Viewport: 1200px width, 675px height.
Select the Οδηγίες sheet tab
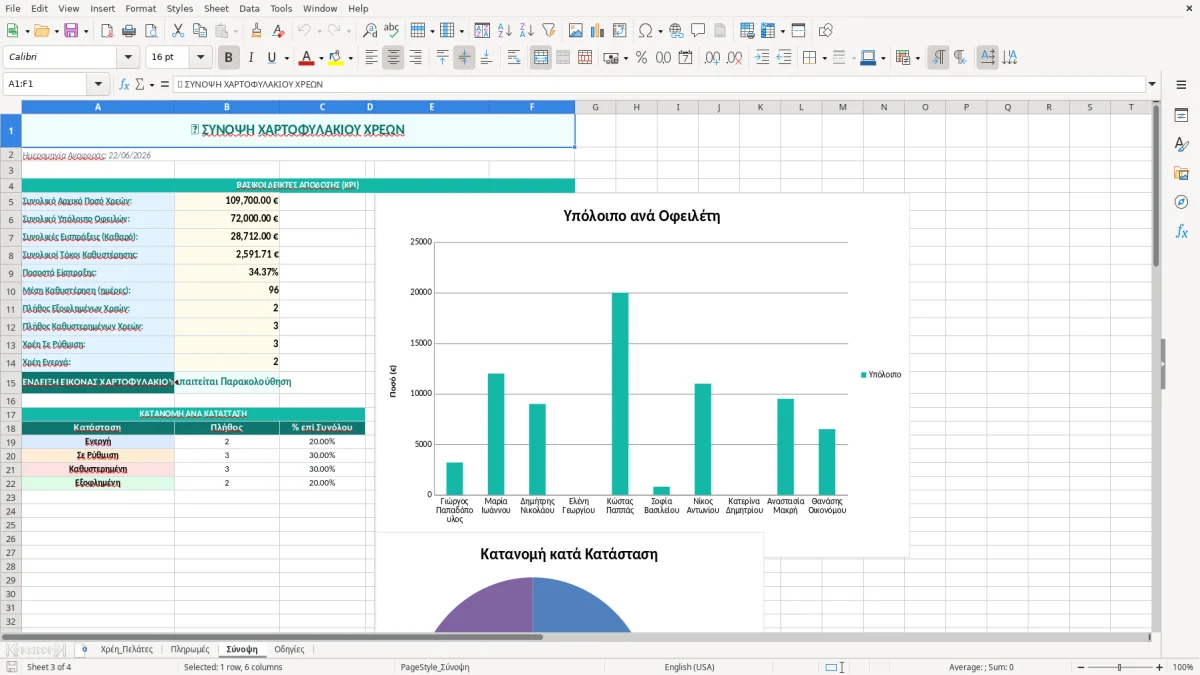pyautogui.click(x=289, y=649)
